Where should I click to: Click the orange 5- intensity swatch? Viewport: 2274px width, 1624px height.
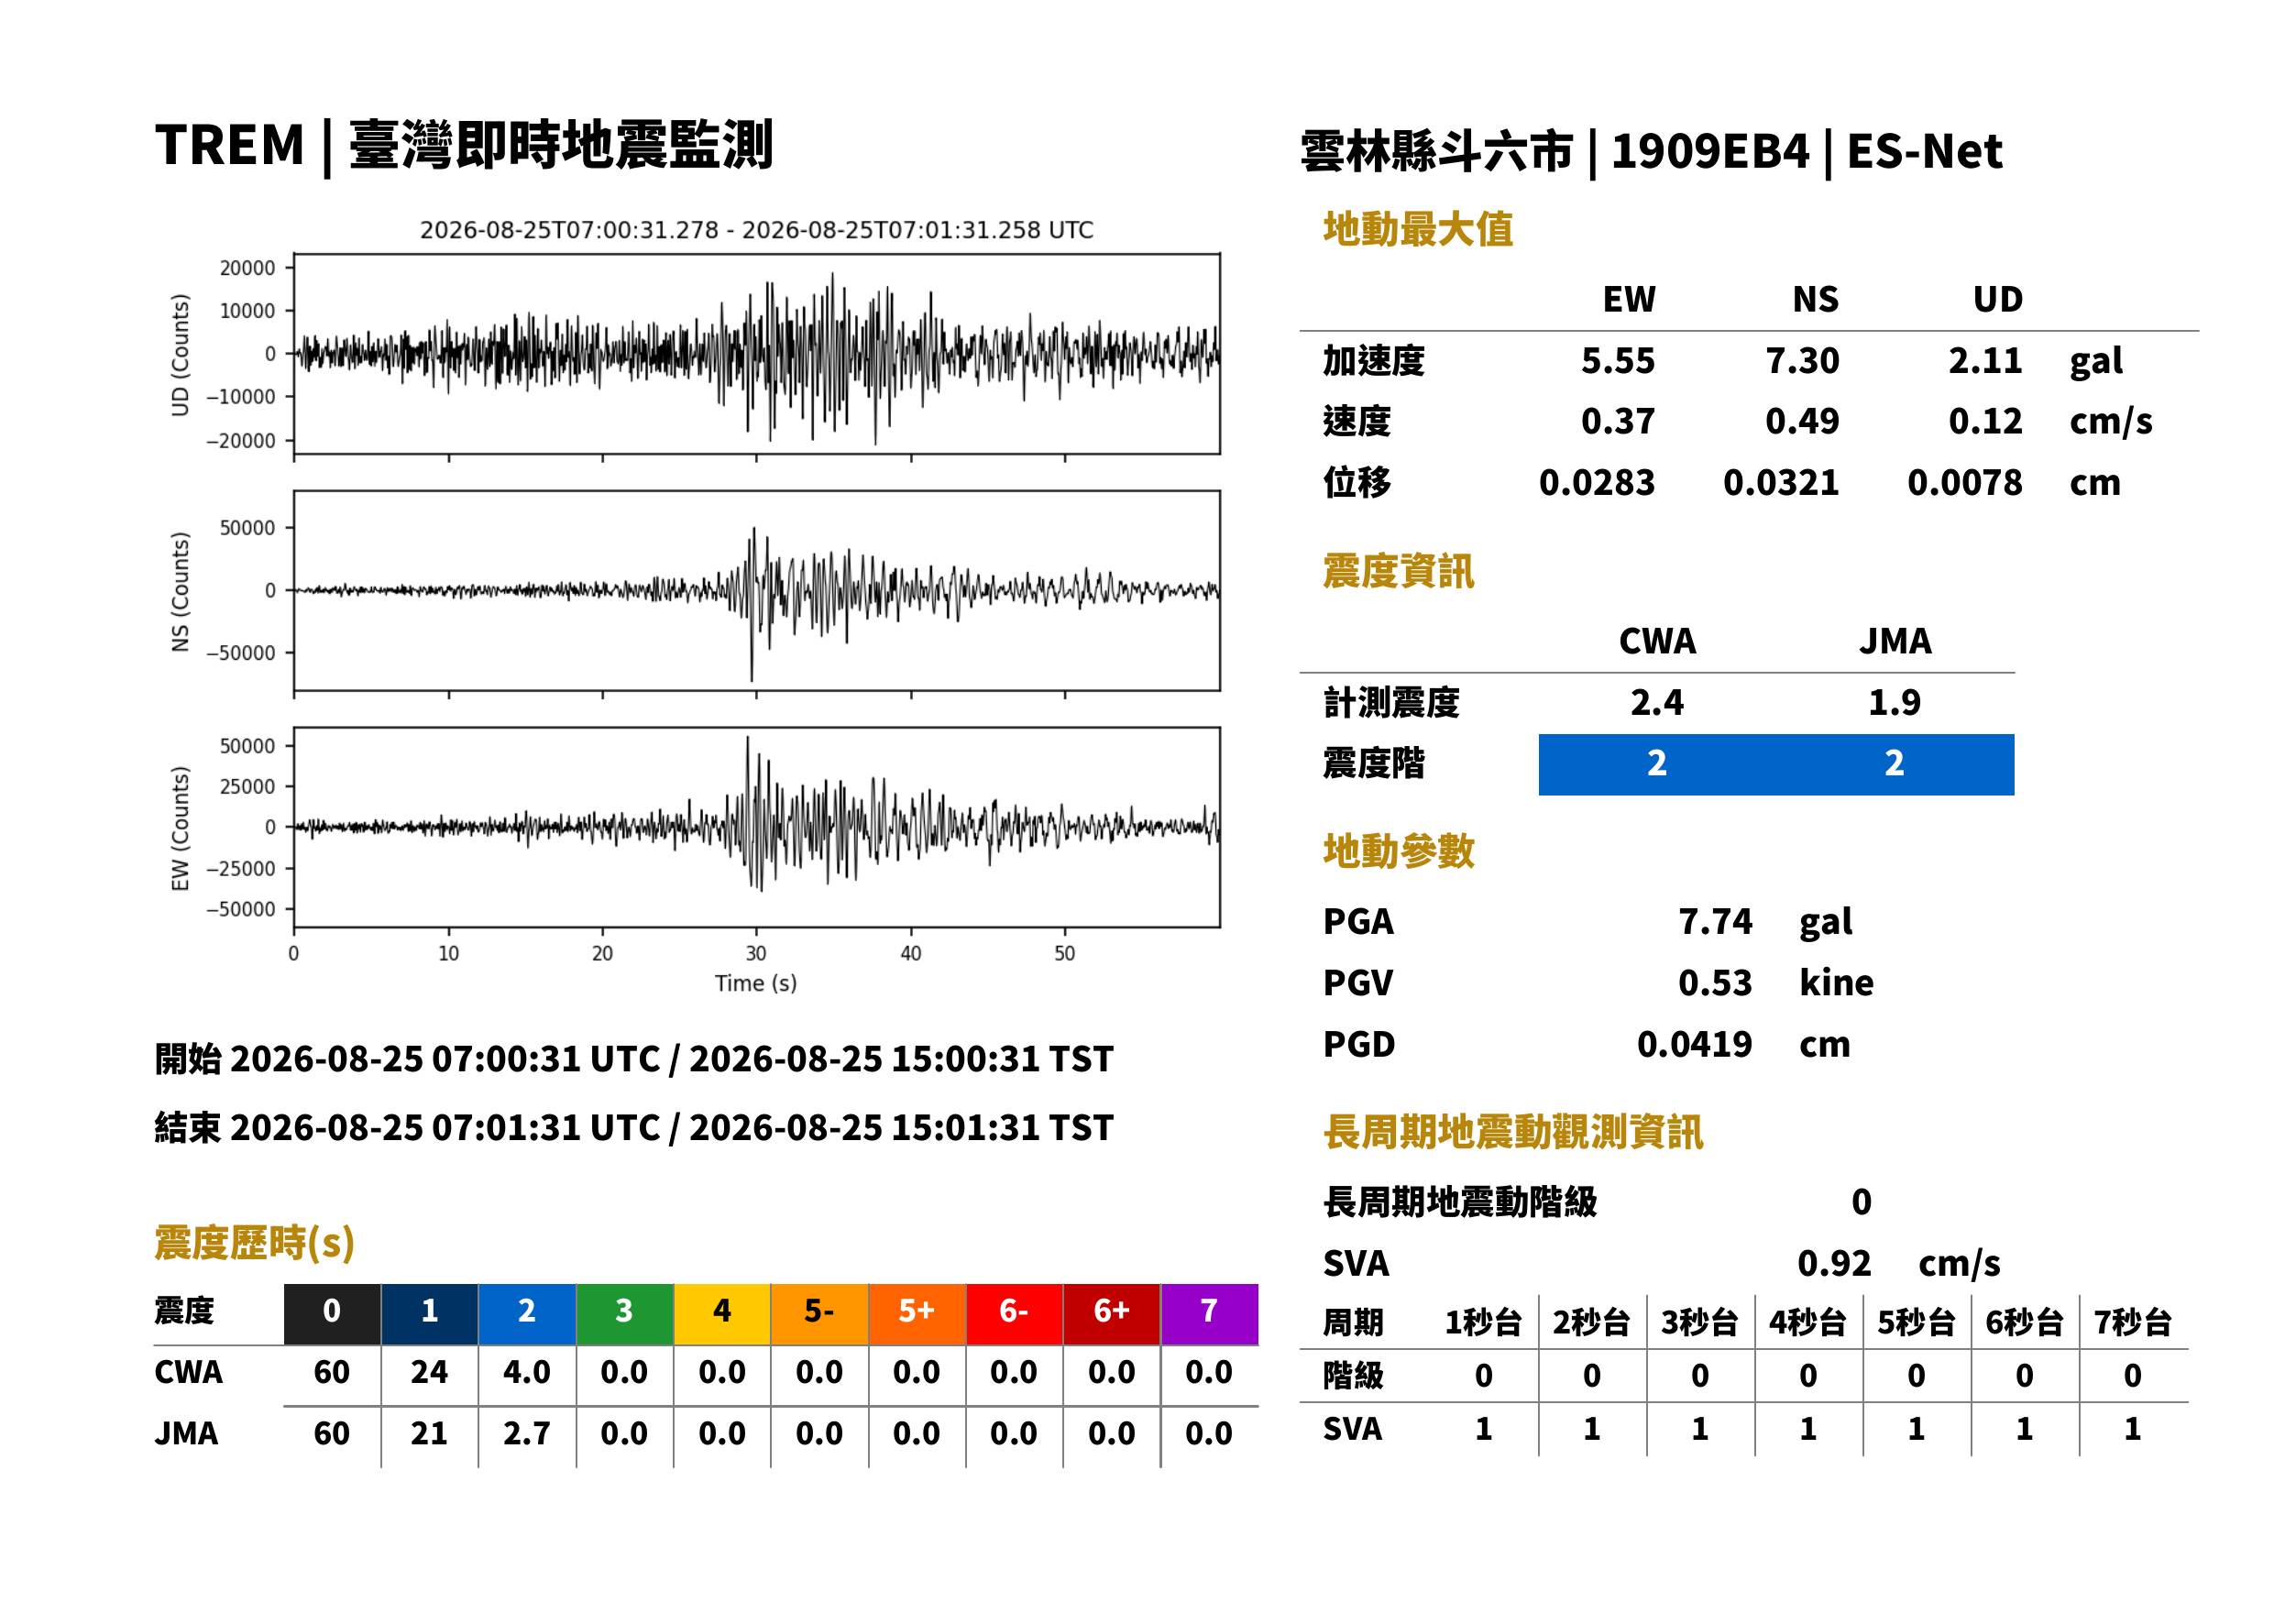[x=819, y=1314]
